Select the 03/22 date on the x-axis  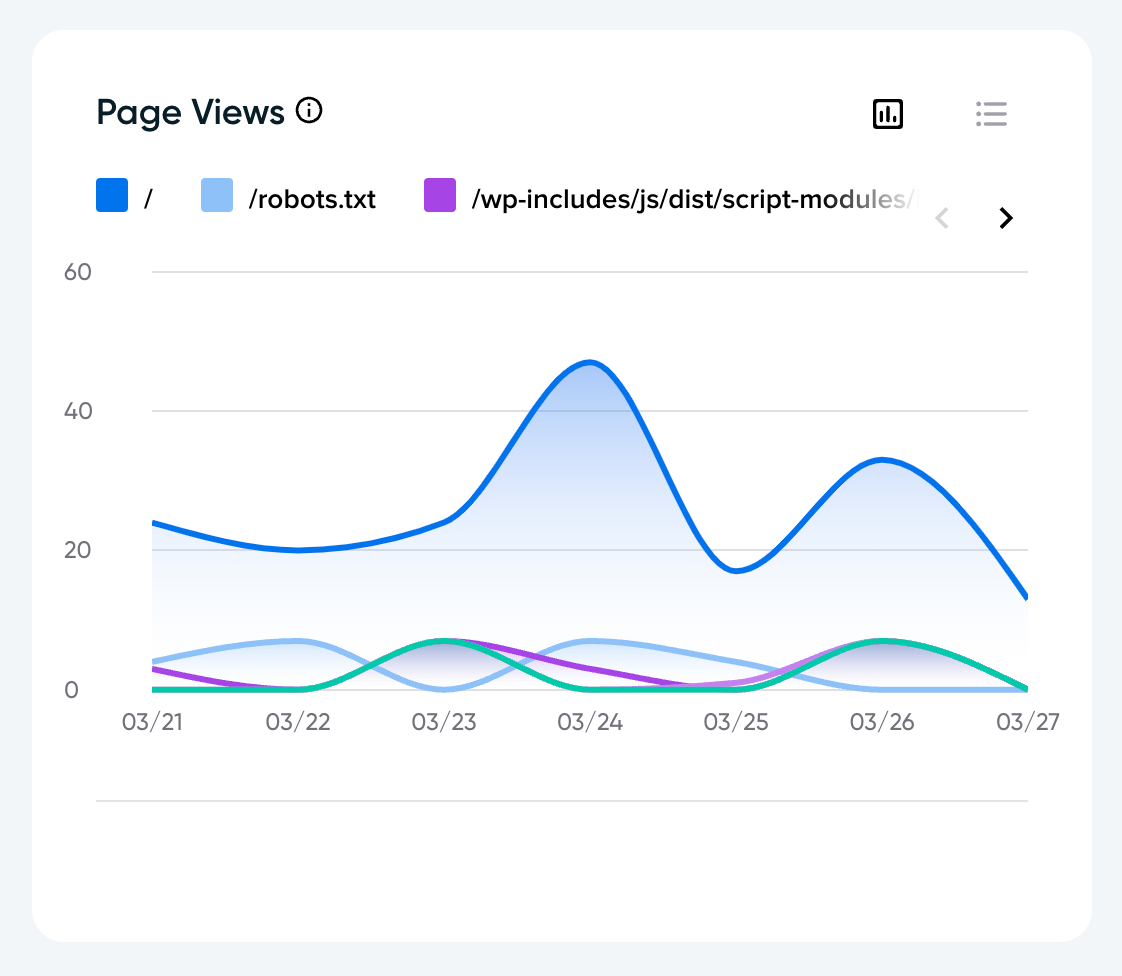click(x=298, y=722)
